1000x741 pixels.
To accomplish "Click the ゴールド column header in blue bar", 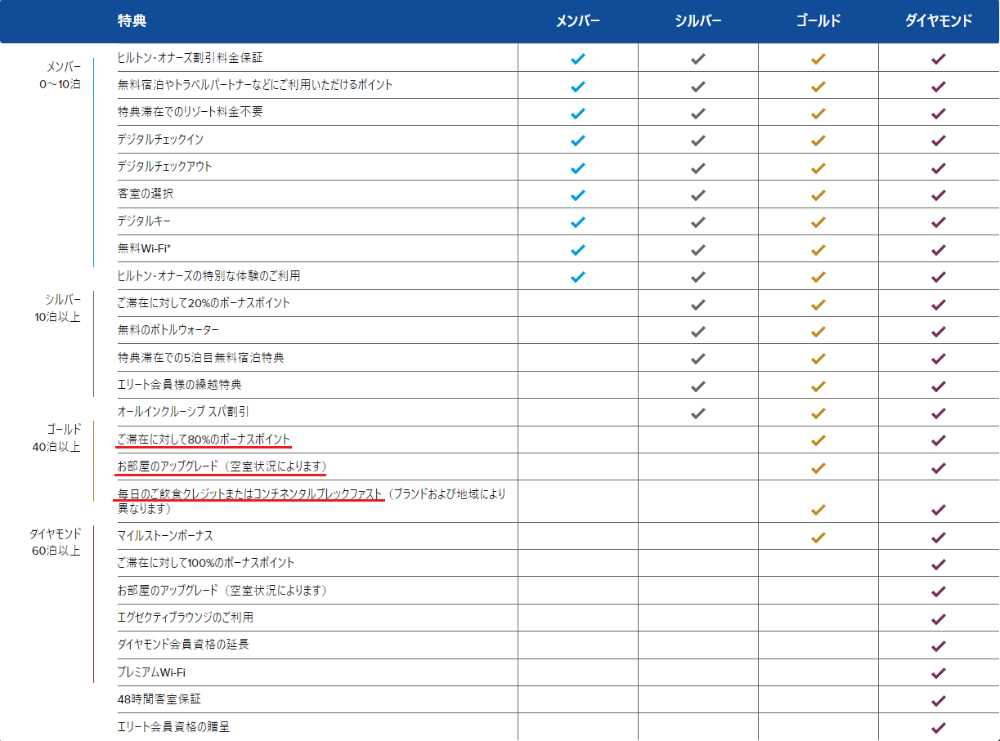I will tap(818, 21).
